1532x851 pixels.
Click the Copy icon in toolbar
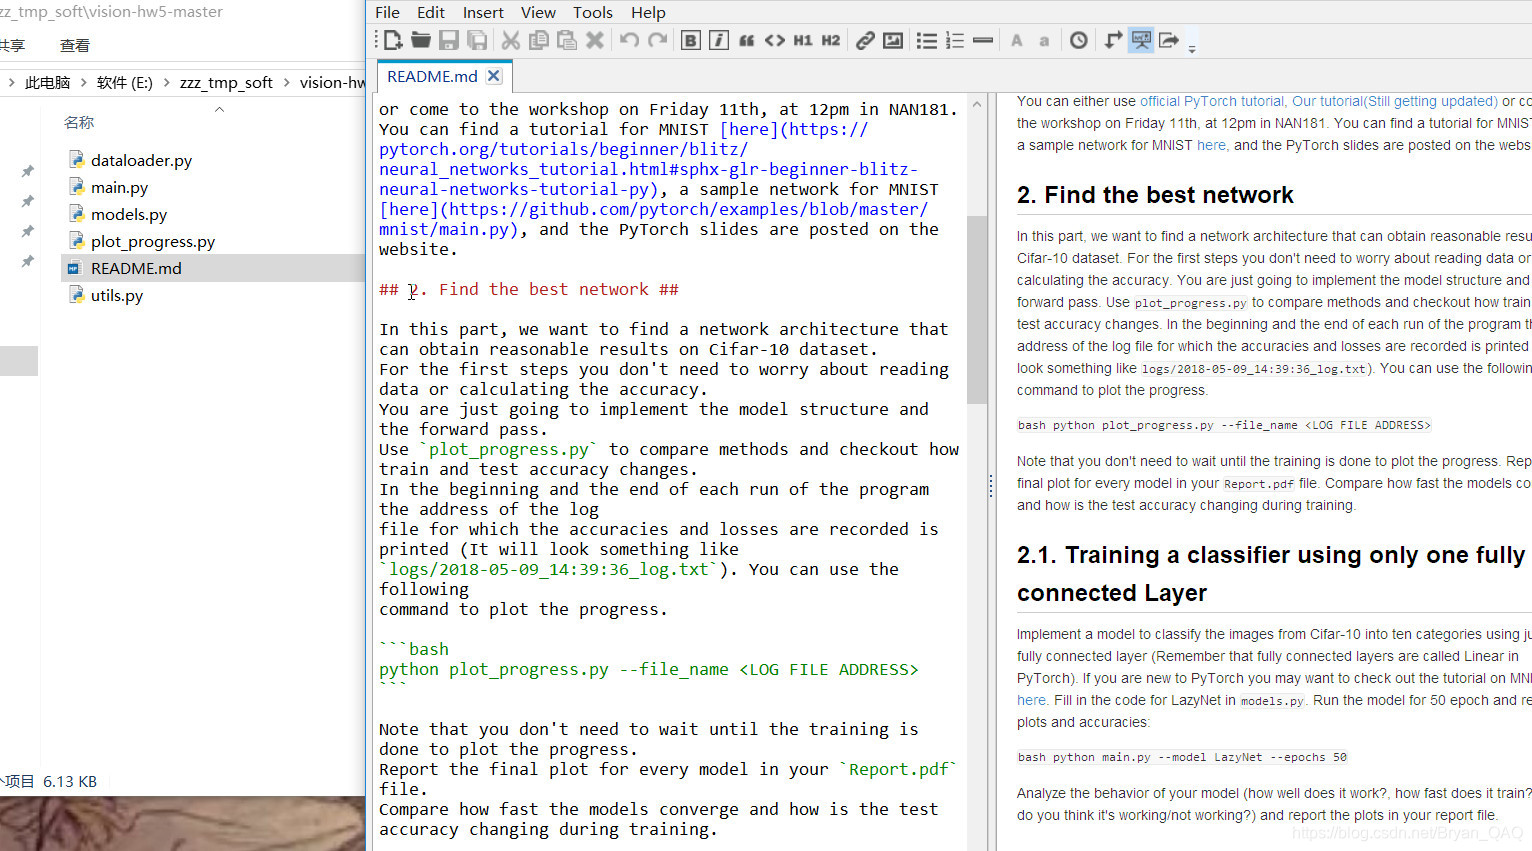coord(538,40)
